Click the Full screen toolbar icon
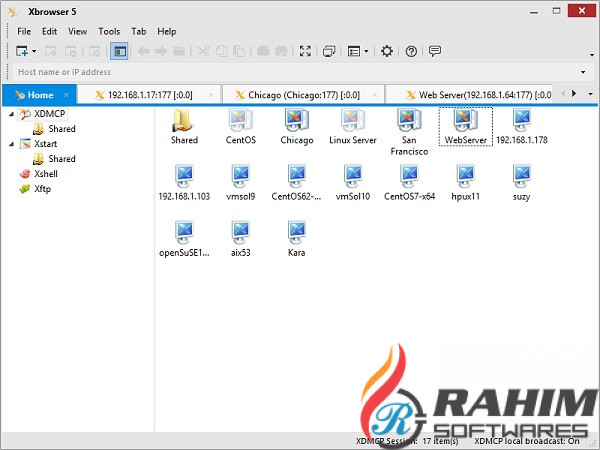Screen dimensions: 600x450 [x=305, y=51]
